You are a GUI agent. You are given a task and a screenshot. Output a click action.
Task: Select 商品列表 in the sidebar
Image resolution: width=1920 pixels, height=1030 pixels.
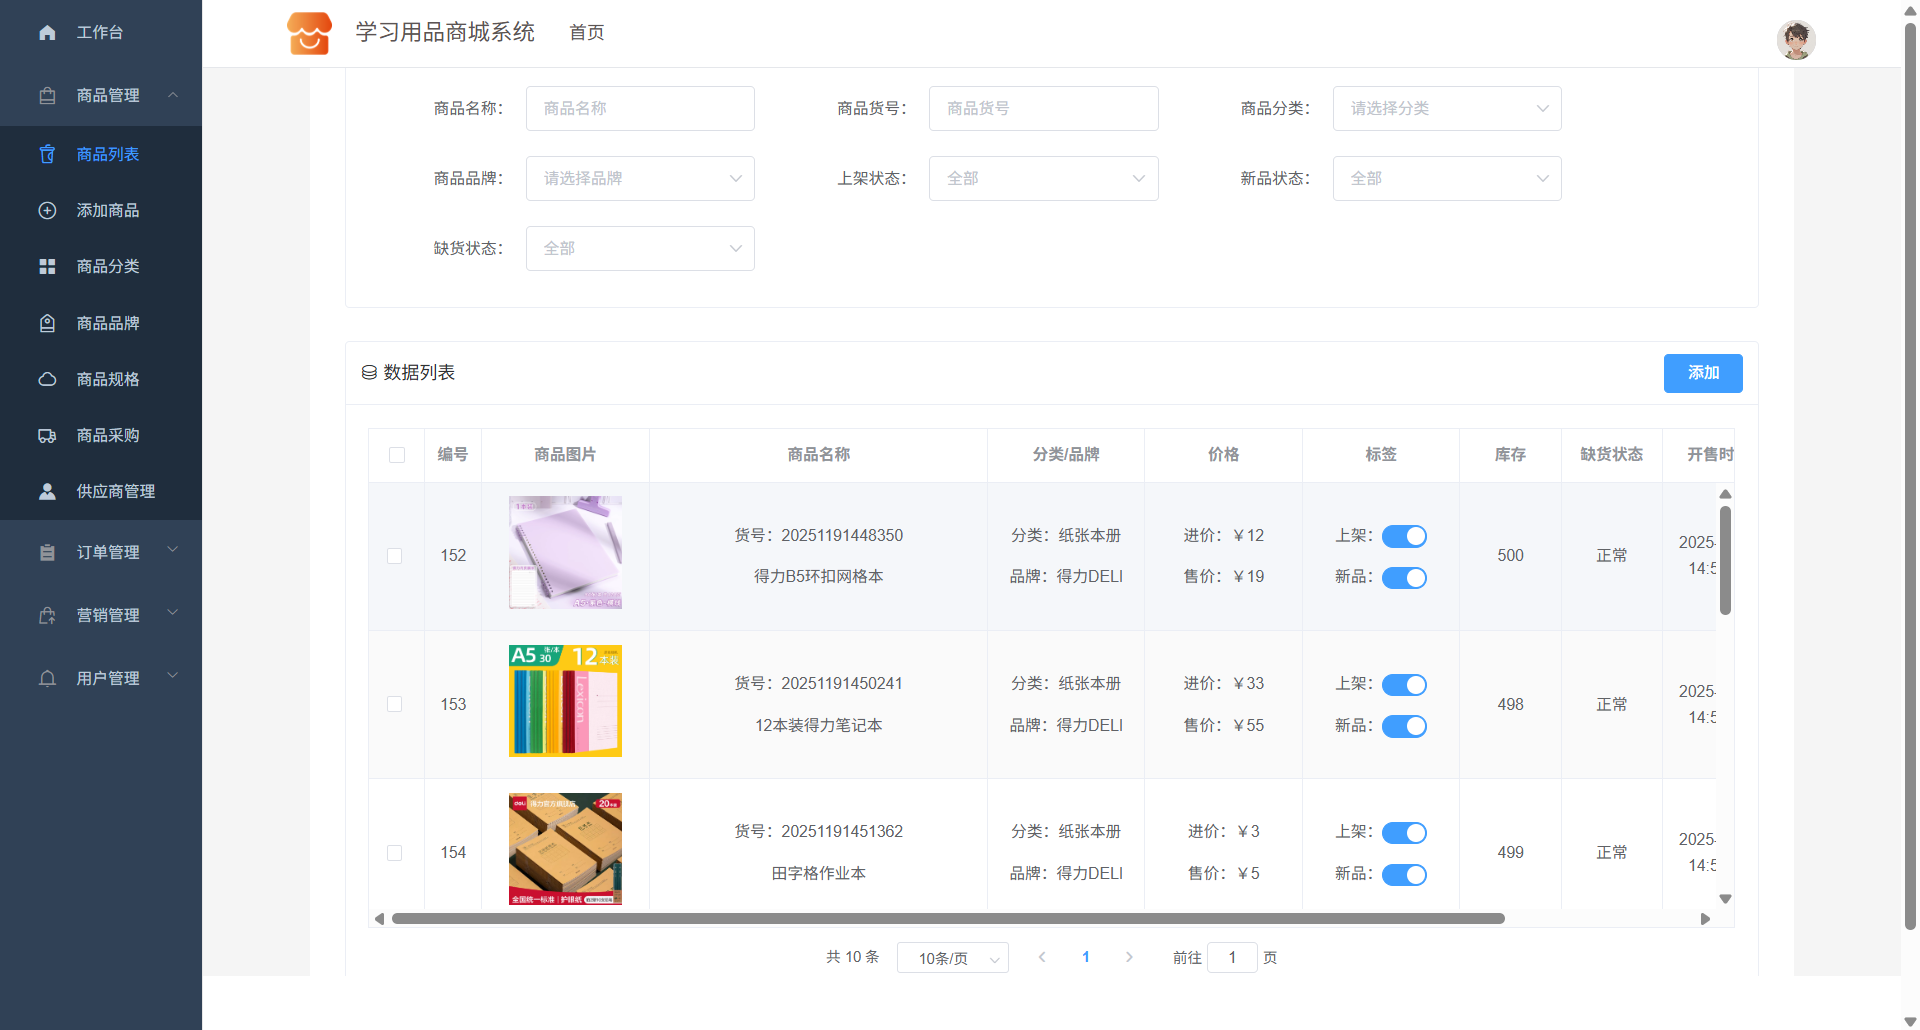point(108,154)
